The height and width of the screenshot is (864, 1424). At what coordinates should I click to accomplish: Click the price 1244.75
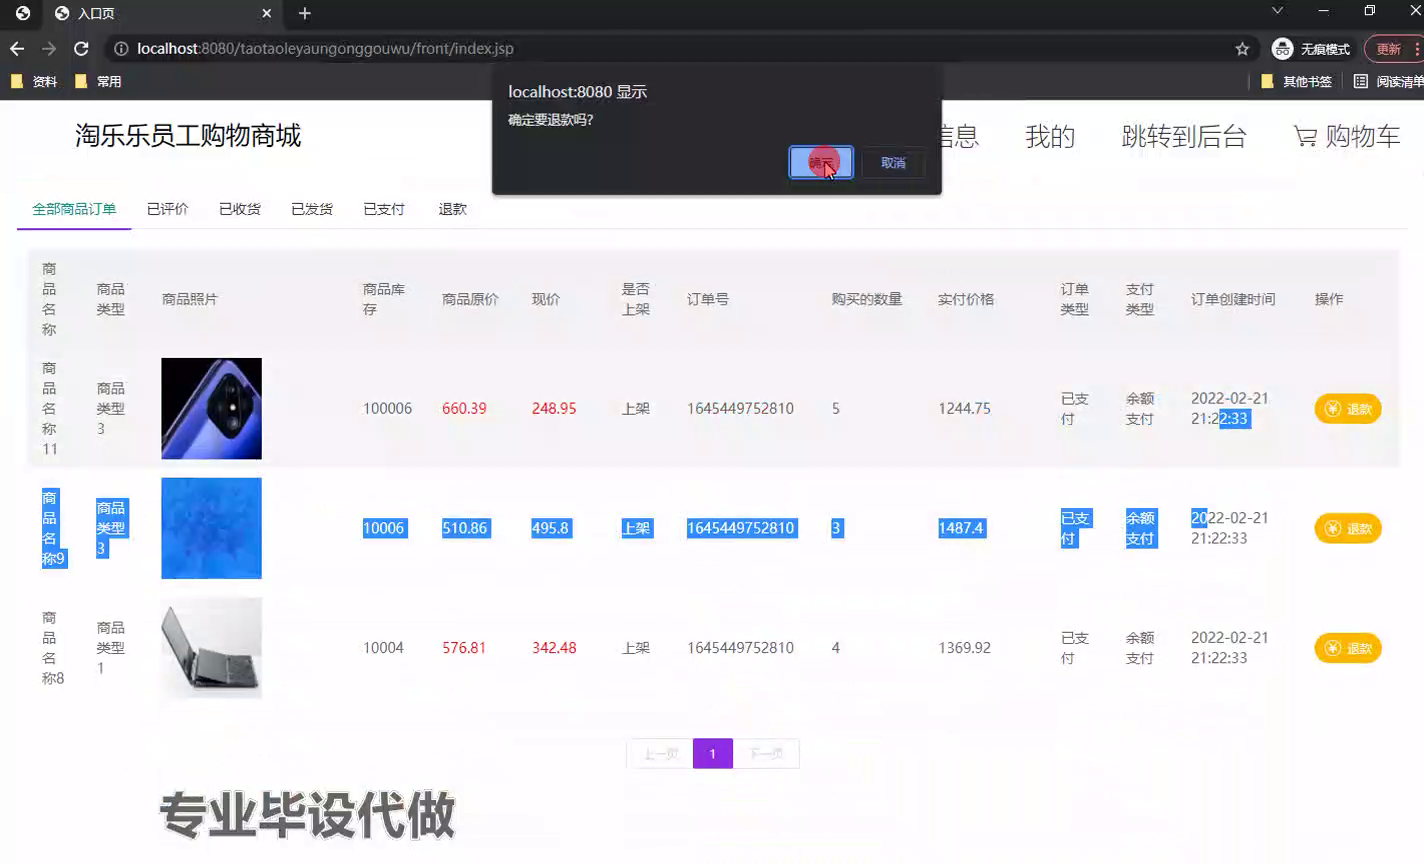[x=964, y=408]
